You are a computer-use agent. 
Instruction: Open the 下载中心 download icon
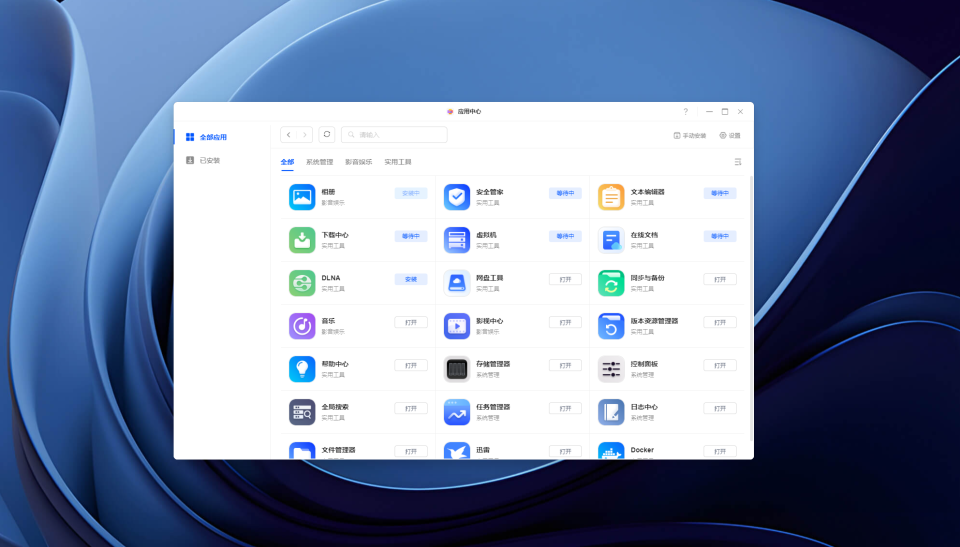(x=302, y=240)
